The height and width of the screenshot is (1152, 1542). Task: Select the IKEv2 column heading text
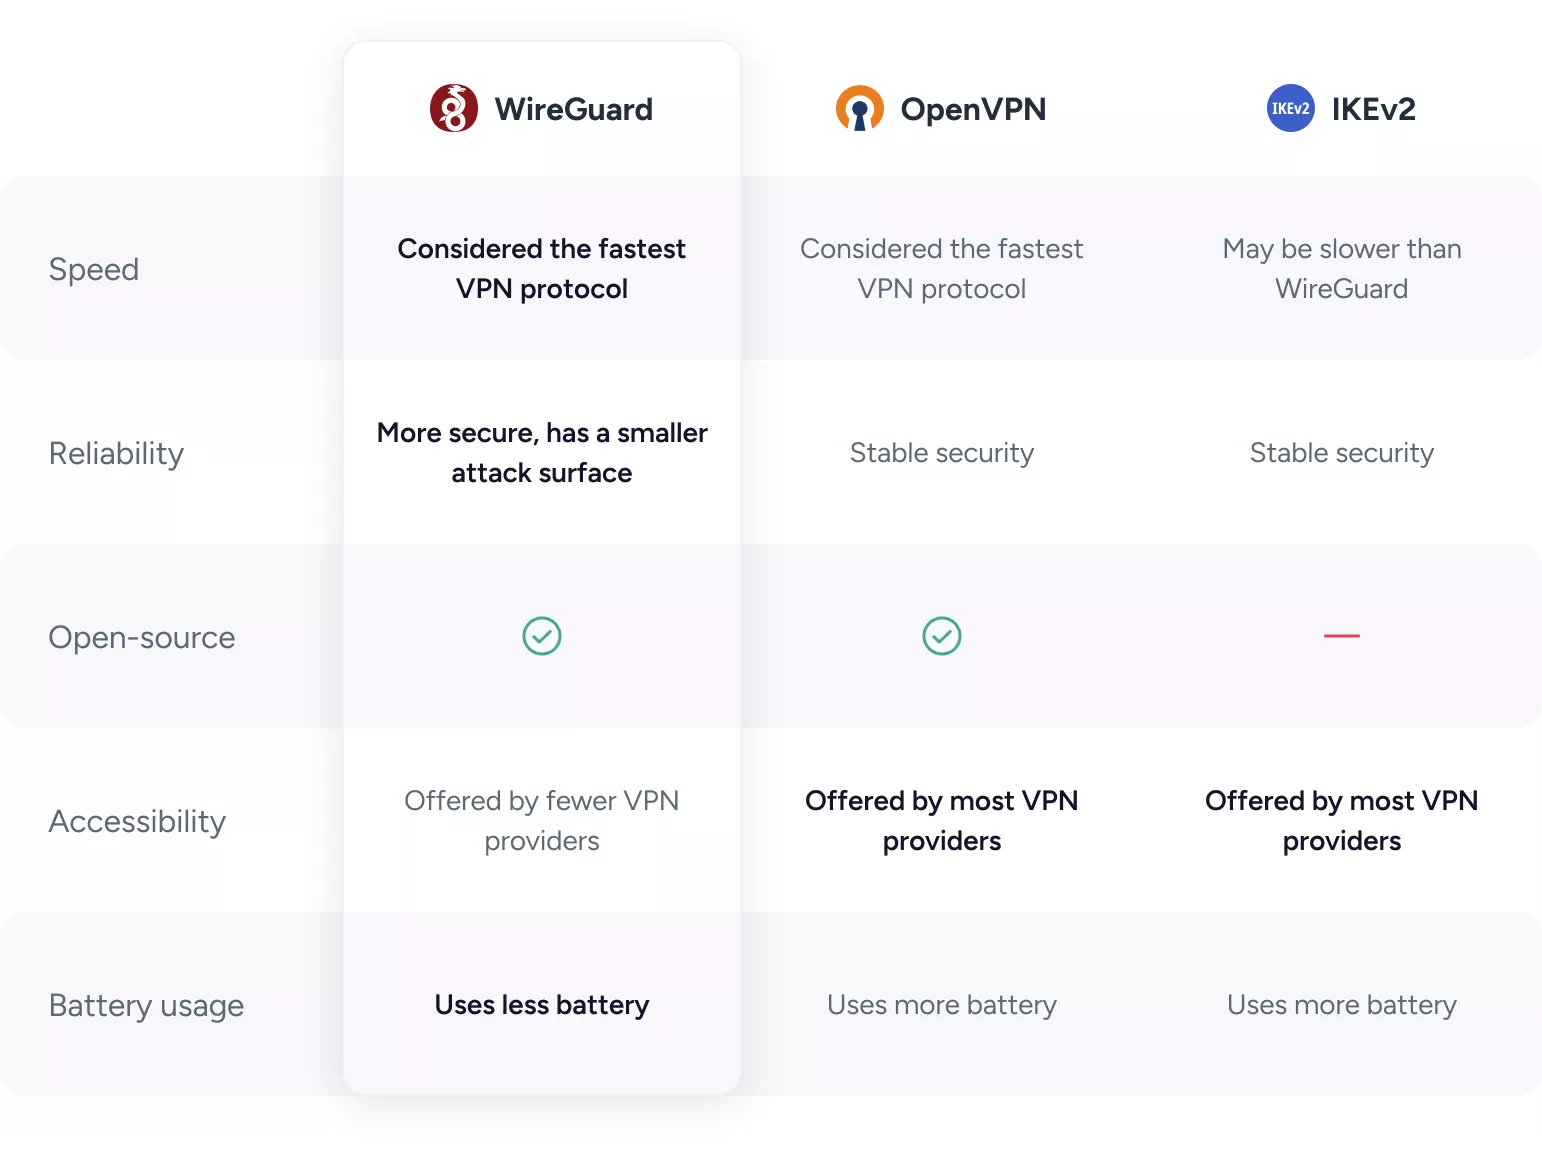[1373, 109]
